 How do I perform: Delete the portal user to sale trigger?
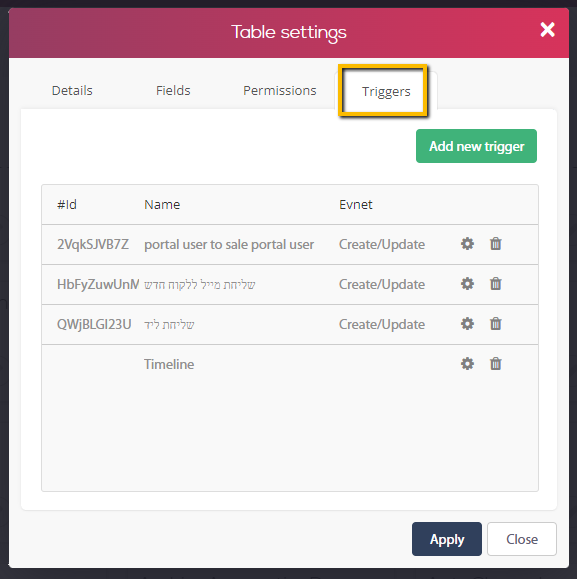coord(495,244)
